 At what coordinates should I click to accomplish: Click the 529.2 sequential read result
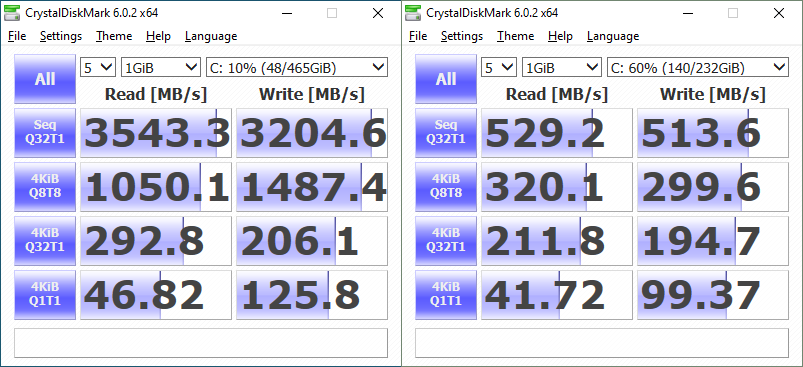(557, 133)
